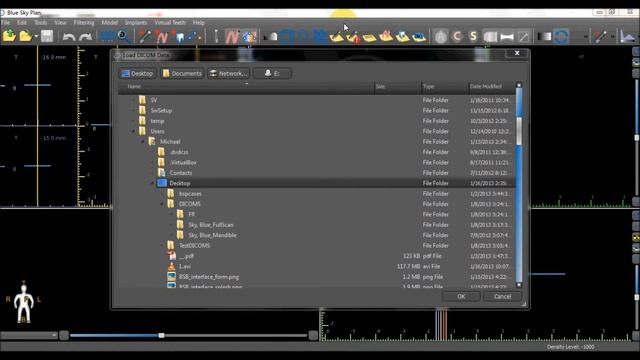Click the open folder toolbar icon
Image resolution: width=640 pixels, height=360 pixels.
pyautogui.click(x=25, y=36)
